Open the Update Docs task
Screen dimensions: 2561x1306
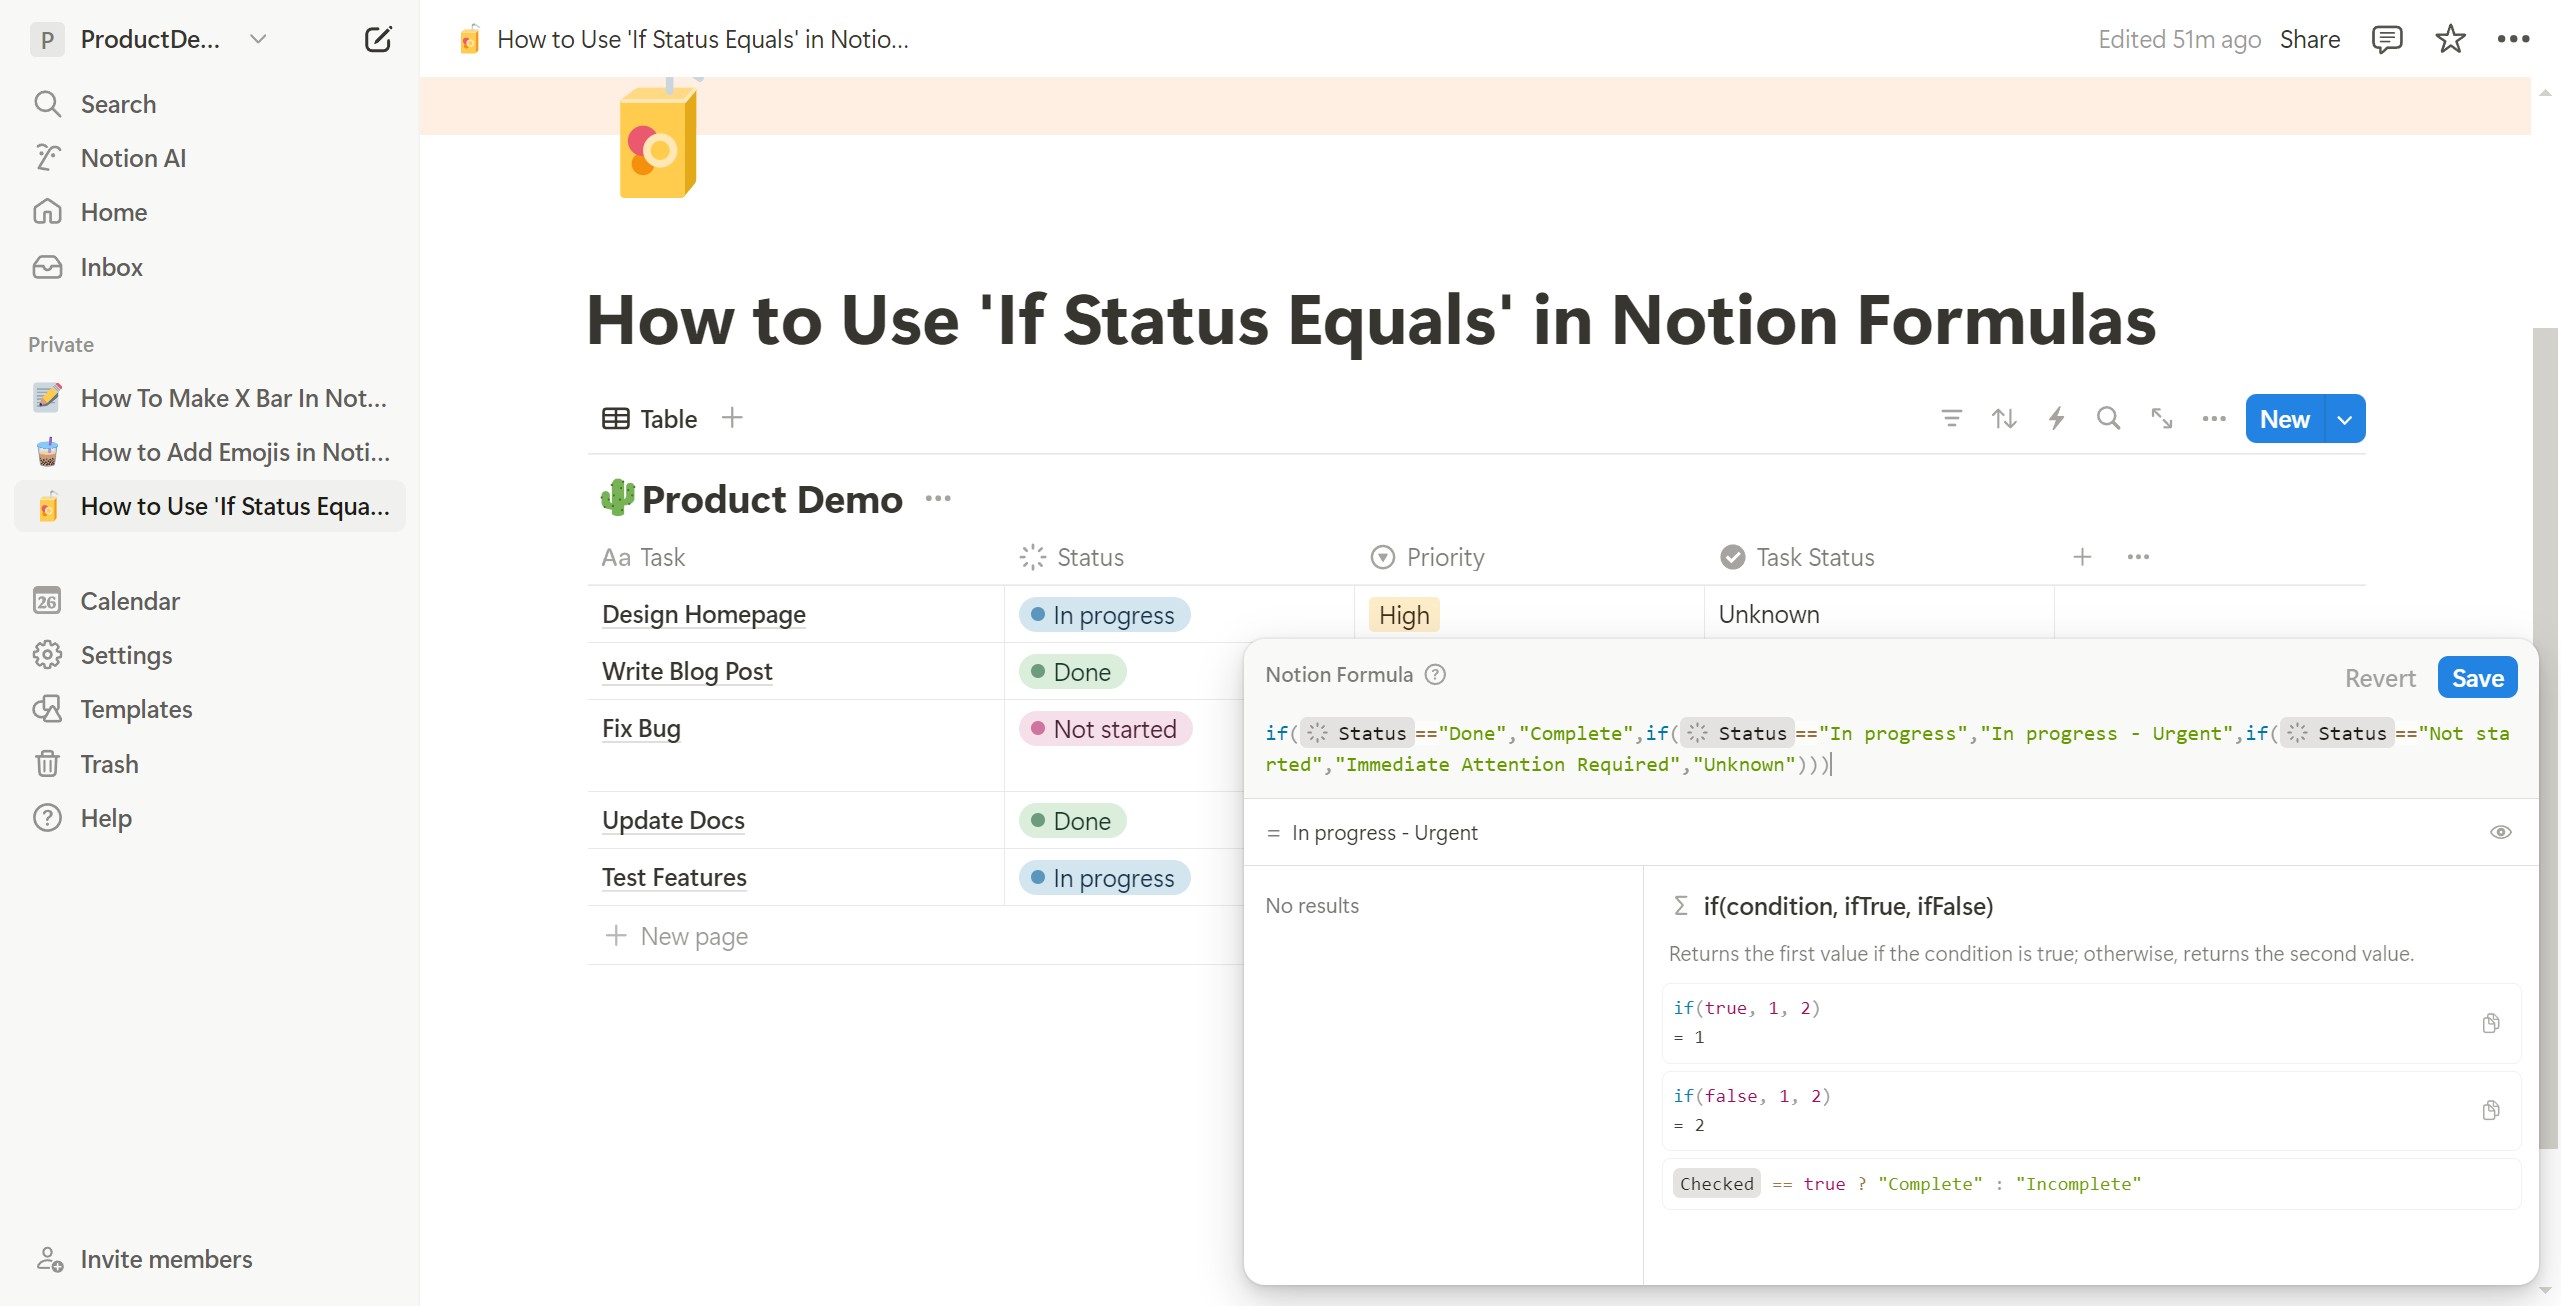(673, 820)
